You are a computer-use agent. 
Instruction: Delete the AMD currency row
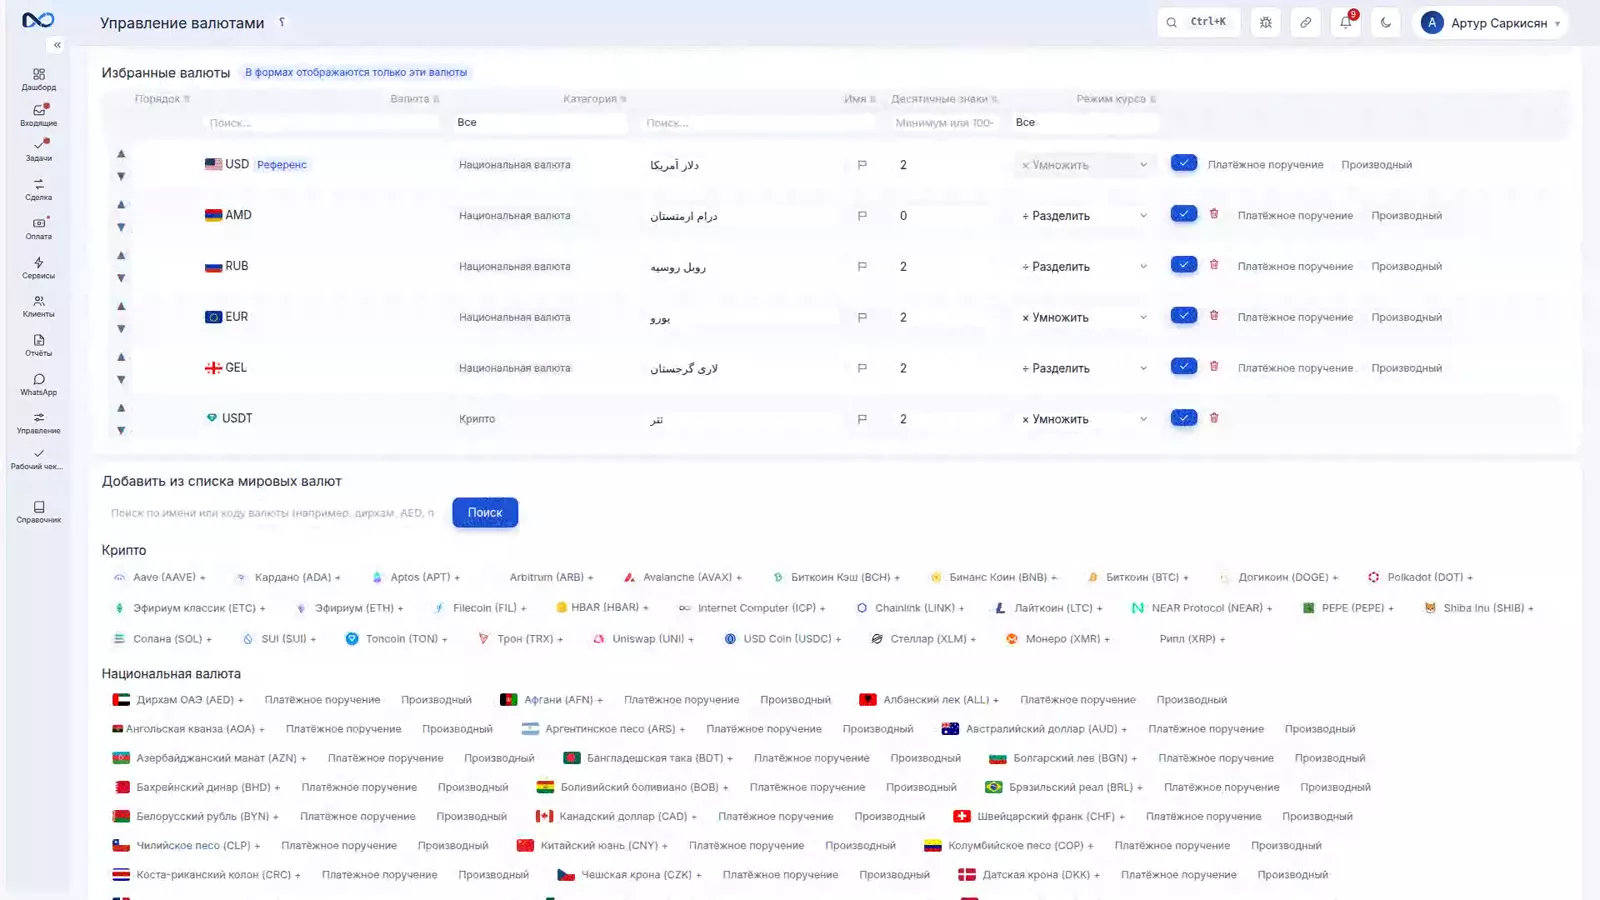tap(1214, 214)
